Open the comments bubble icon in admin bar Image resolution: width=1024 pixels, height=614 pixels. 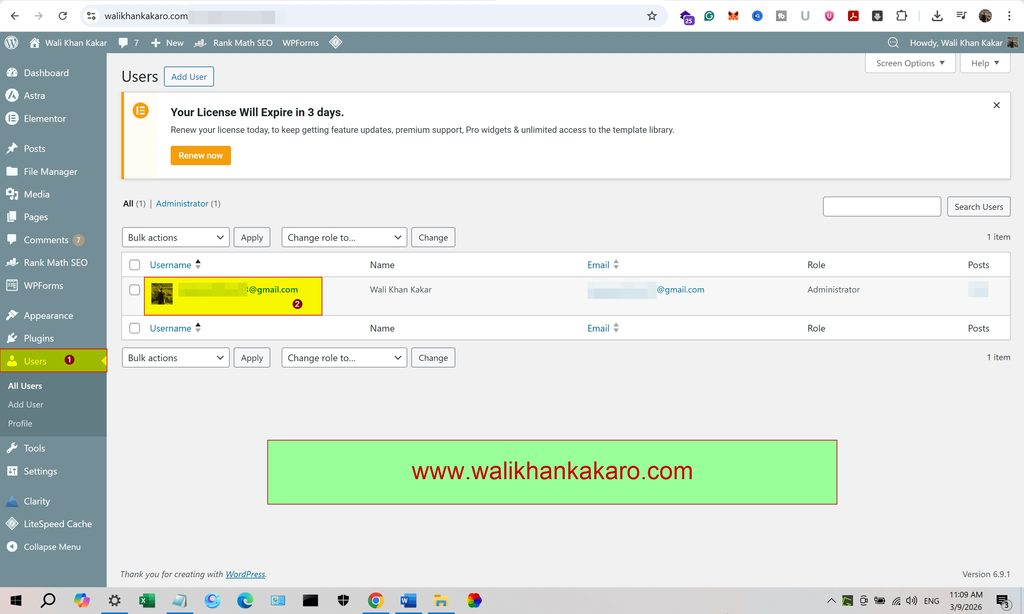click(123, 42)
